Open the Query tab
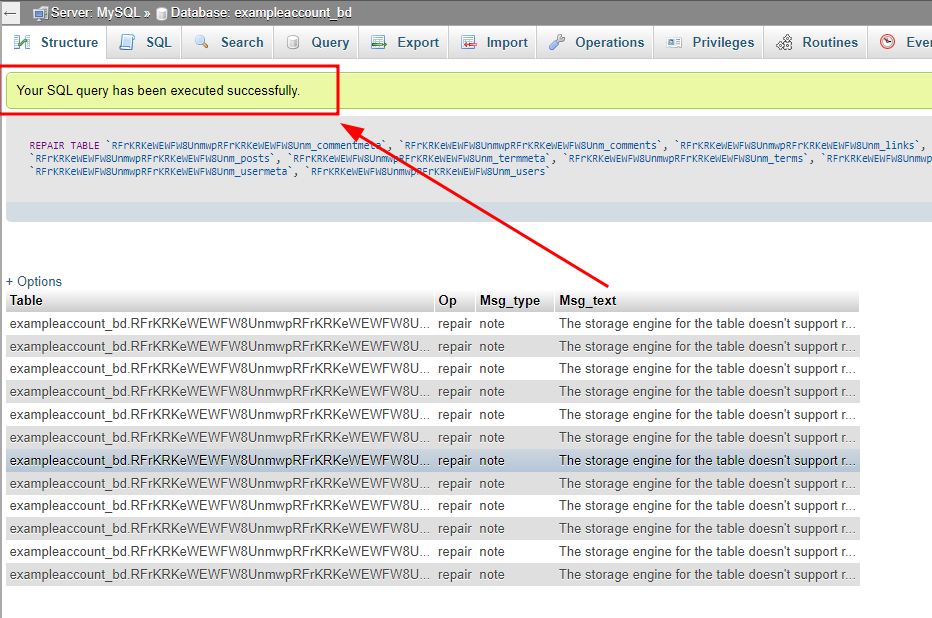The width and height of the screenshot is (932, 618). [329, 42]
